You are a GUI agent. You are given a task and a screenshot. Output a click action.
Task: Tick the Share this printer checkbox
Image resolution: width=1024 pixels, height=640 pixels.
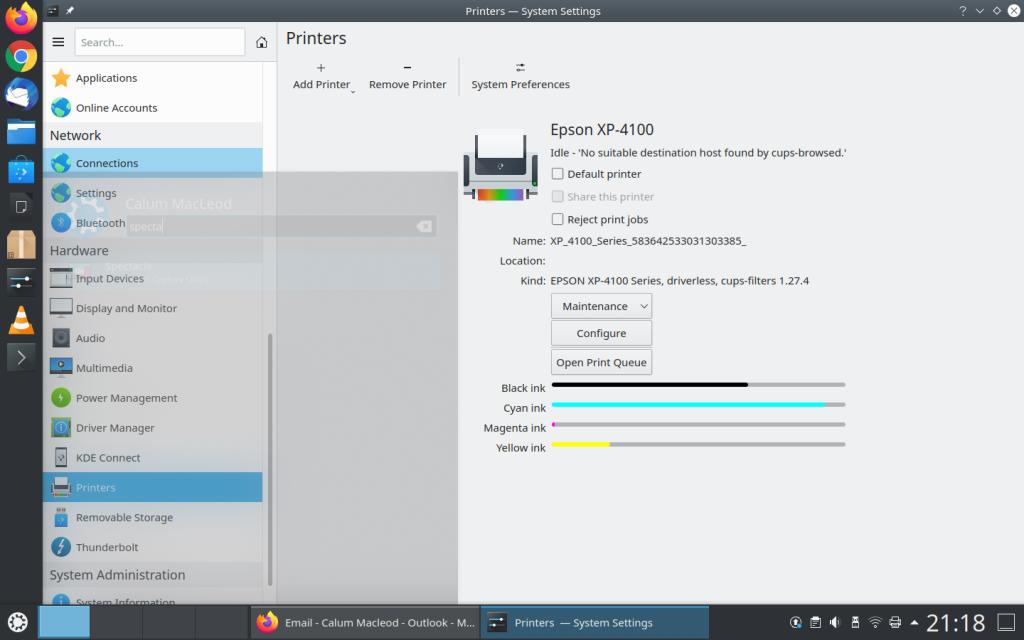point(558,197)
